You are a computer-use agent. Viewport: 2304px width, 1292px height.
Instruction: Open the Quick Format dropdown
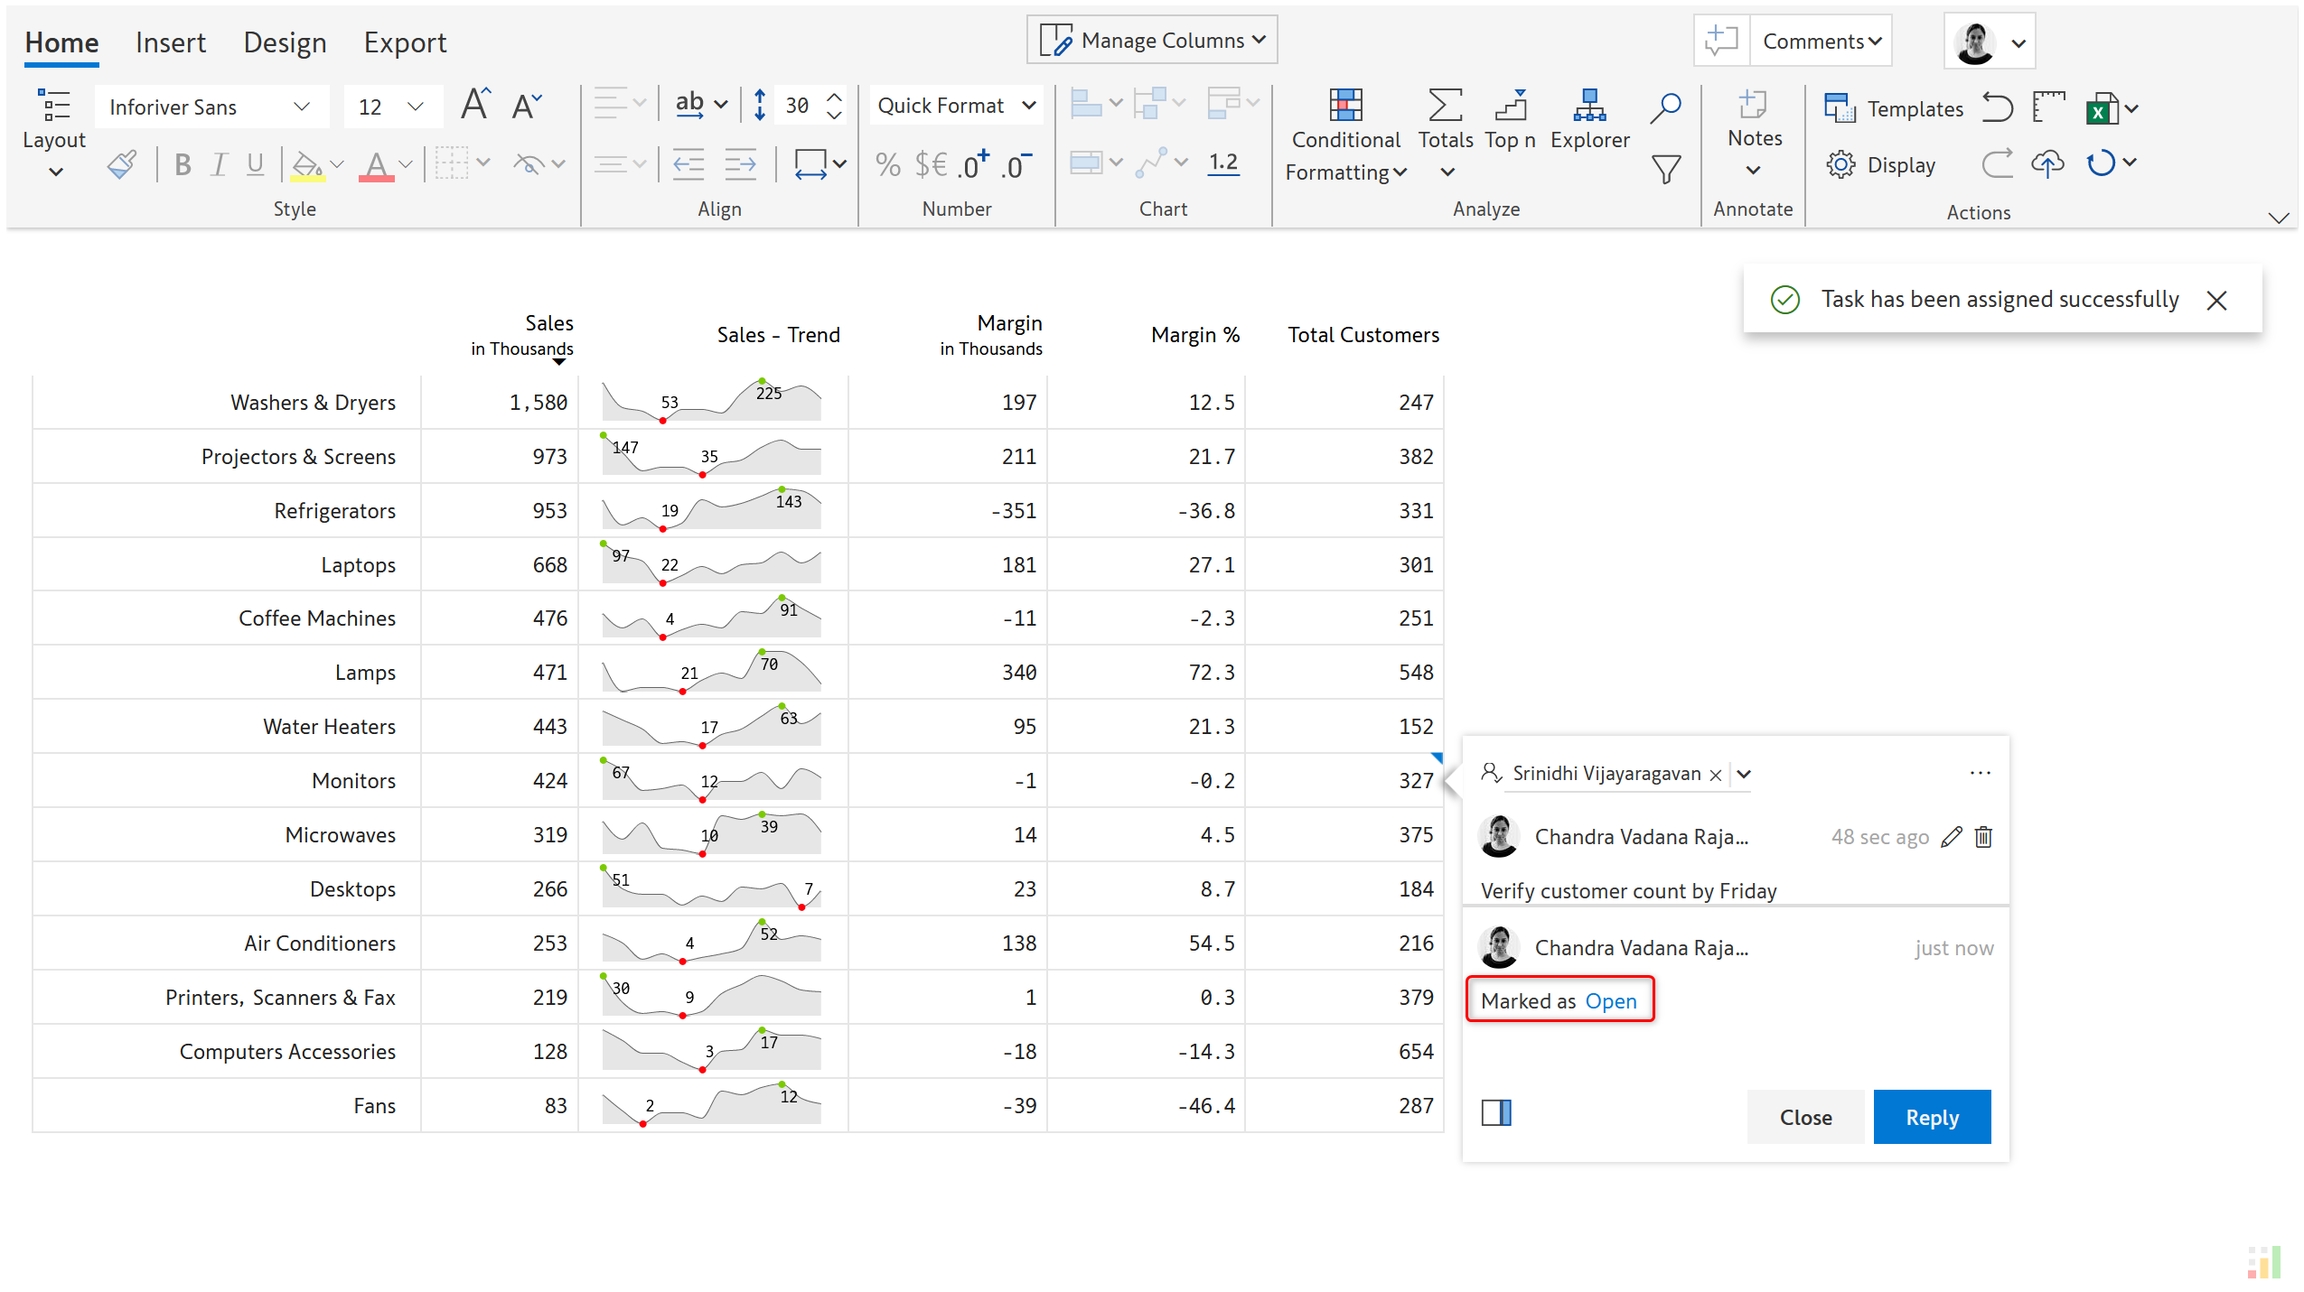(955, 106)
